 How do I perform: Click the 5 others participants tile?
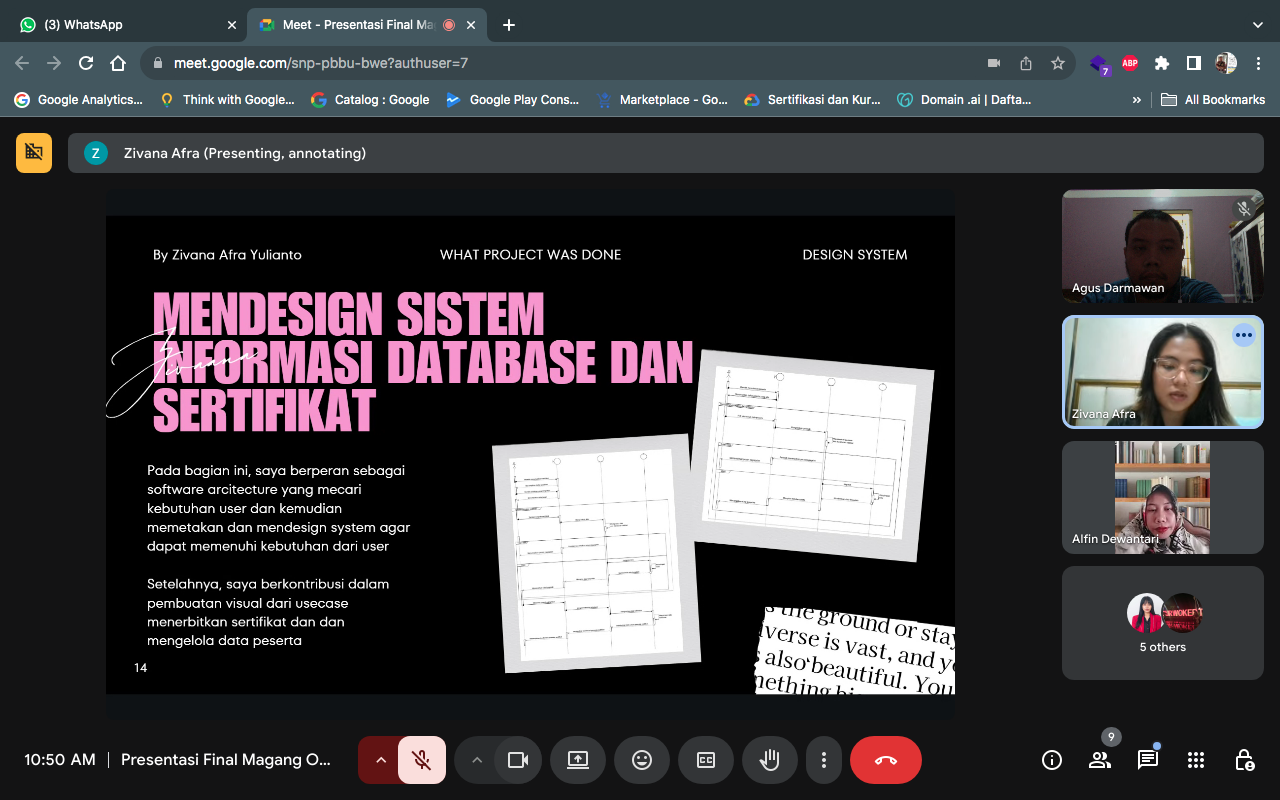pos(1162,623)
